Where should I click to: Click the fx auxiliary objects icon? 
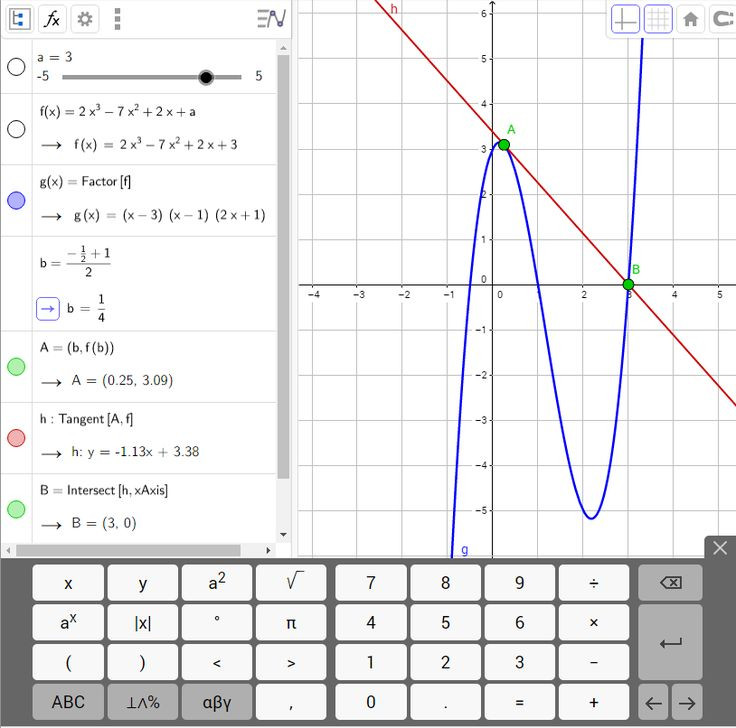click(x=52, y=18)
